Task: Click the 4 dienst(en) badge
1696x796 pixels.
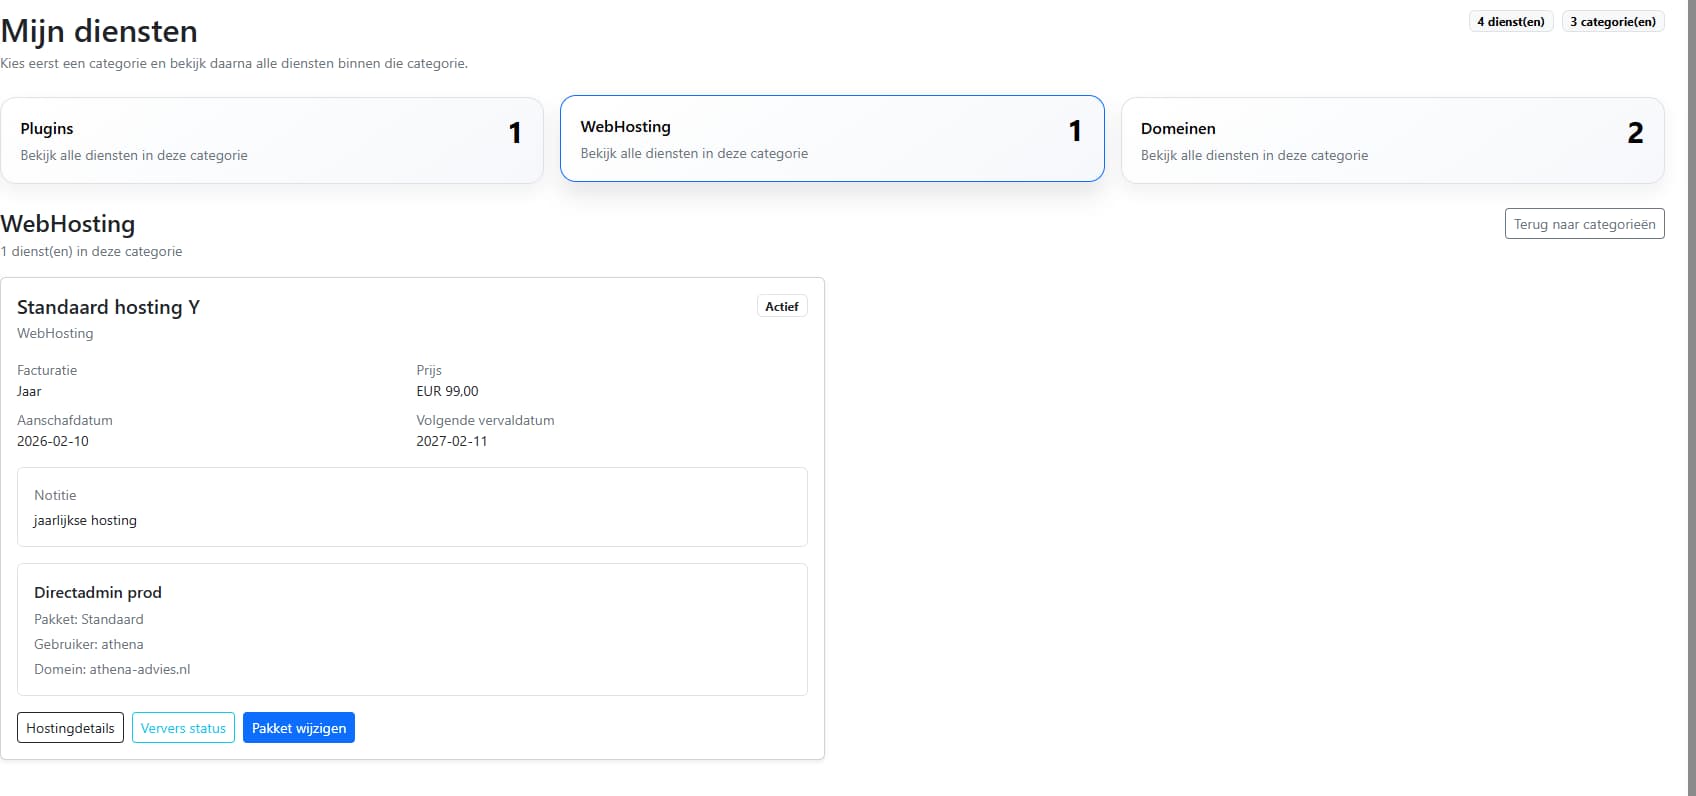Action: click(x=1510, y=22)
